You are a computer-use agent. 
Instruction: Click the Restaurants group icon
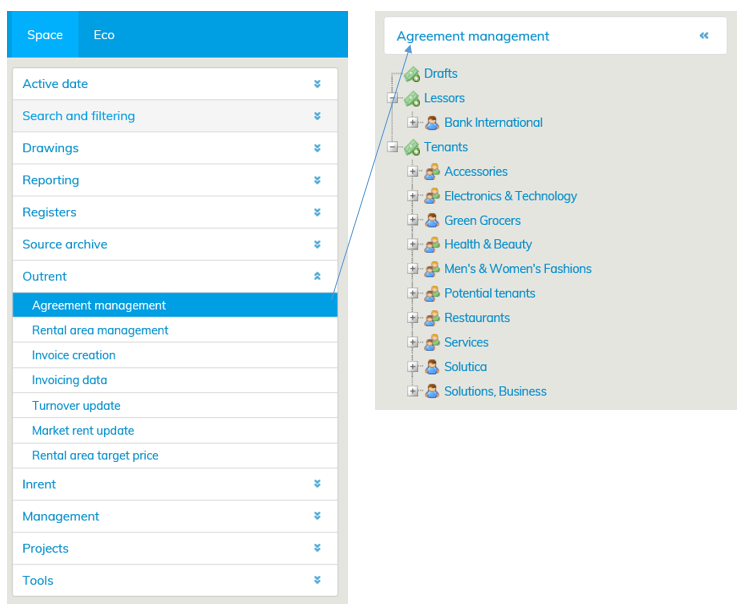coord(432,318)
